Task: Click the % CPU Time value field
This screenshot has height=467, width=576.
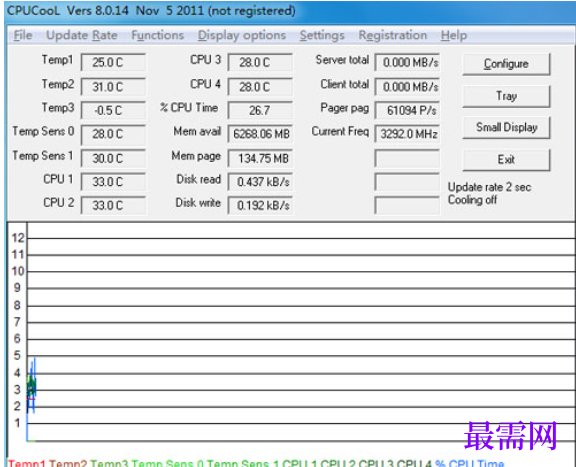Action: (260, 110)
